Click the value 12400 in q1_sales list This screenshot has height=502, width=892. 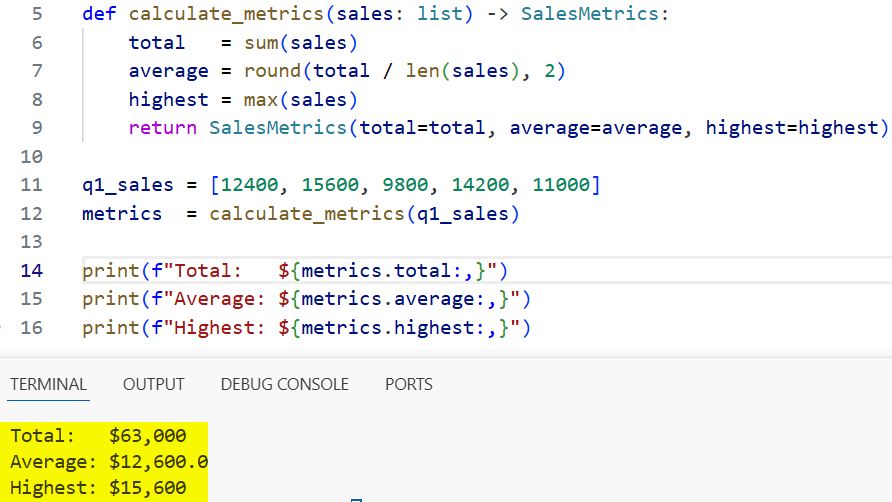(250, 185)
